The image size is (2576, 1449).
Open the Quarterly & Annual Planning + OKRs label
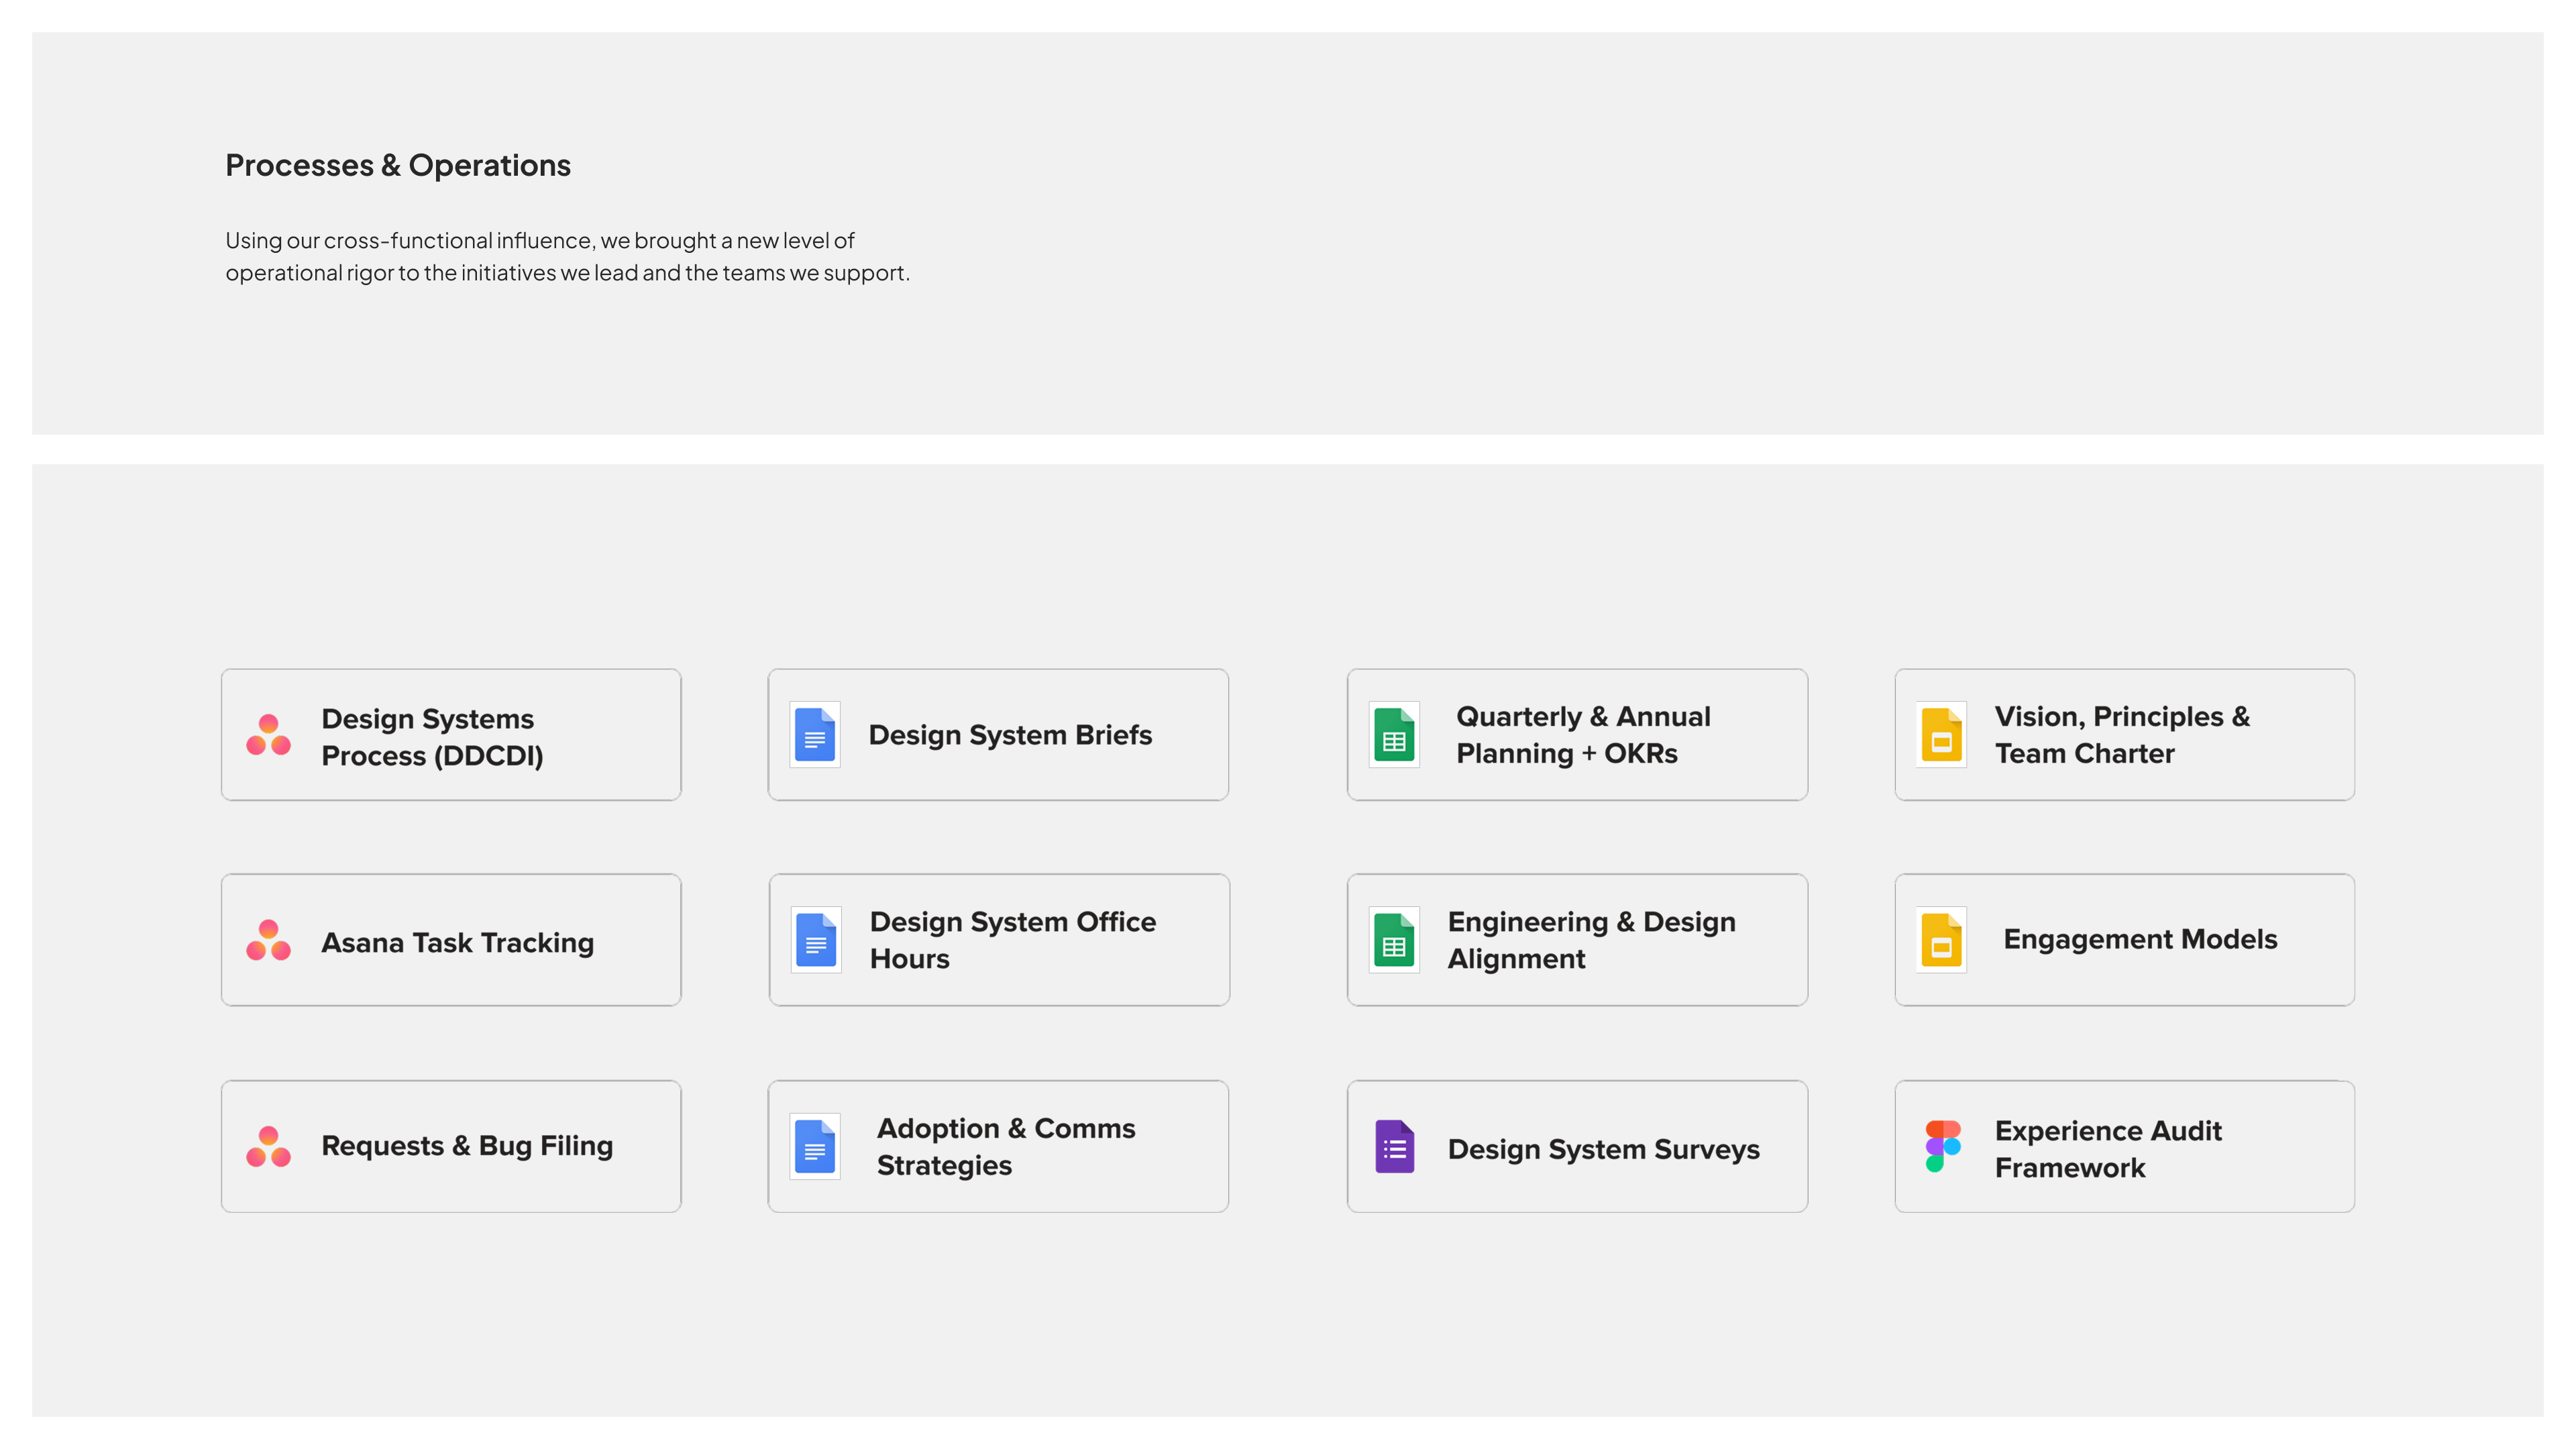tap(1583, 735)
